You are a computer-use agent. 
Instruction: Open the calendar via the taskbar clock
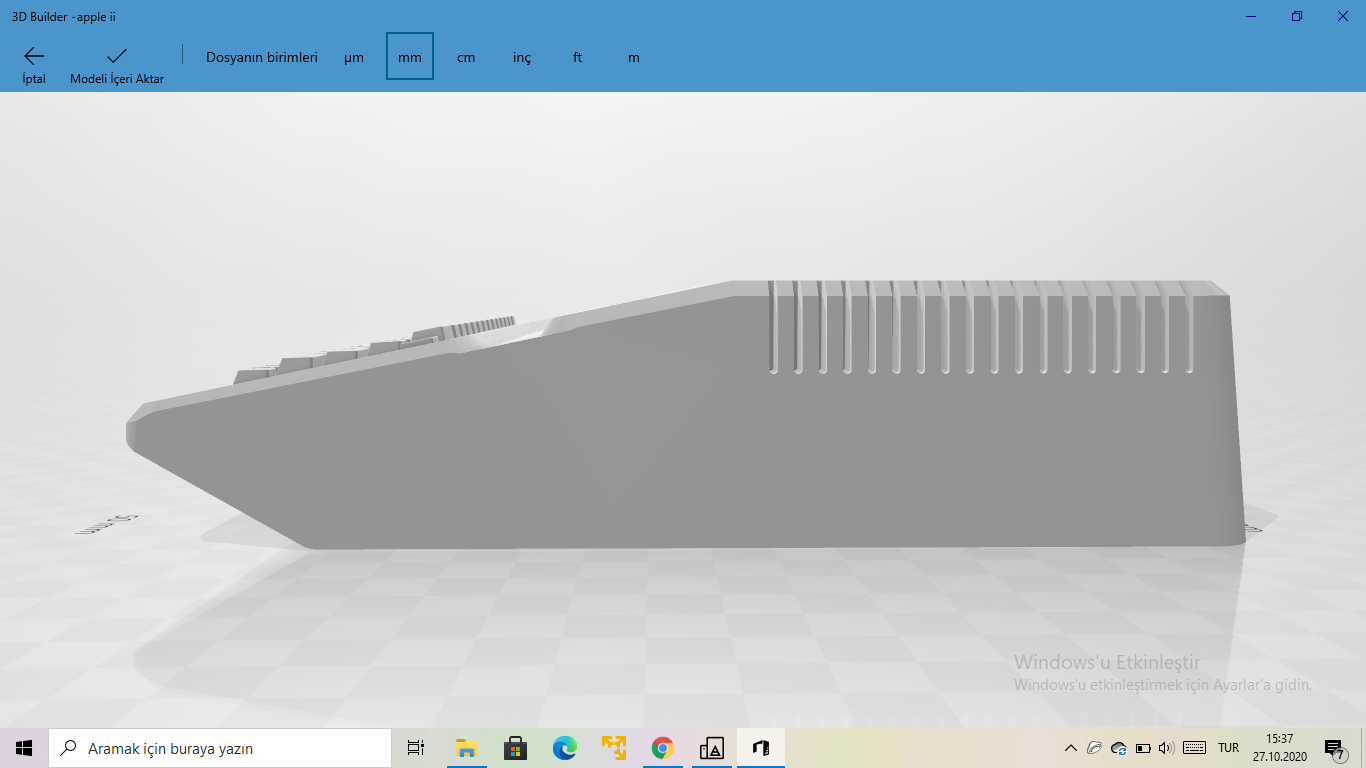[x=1280, y=748]
